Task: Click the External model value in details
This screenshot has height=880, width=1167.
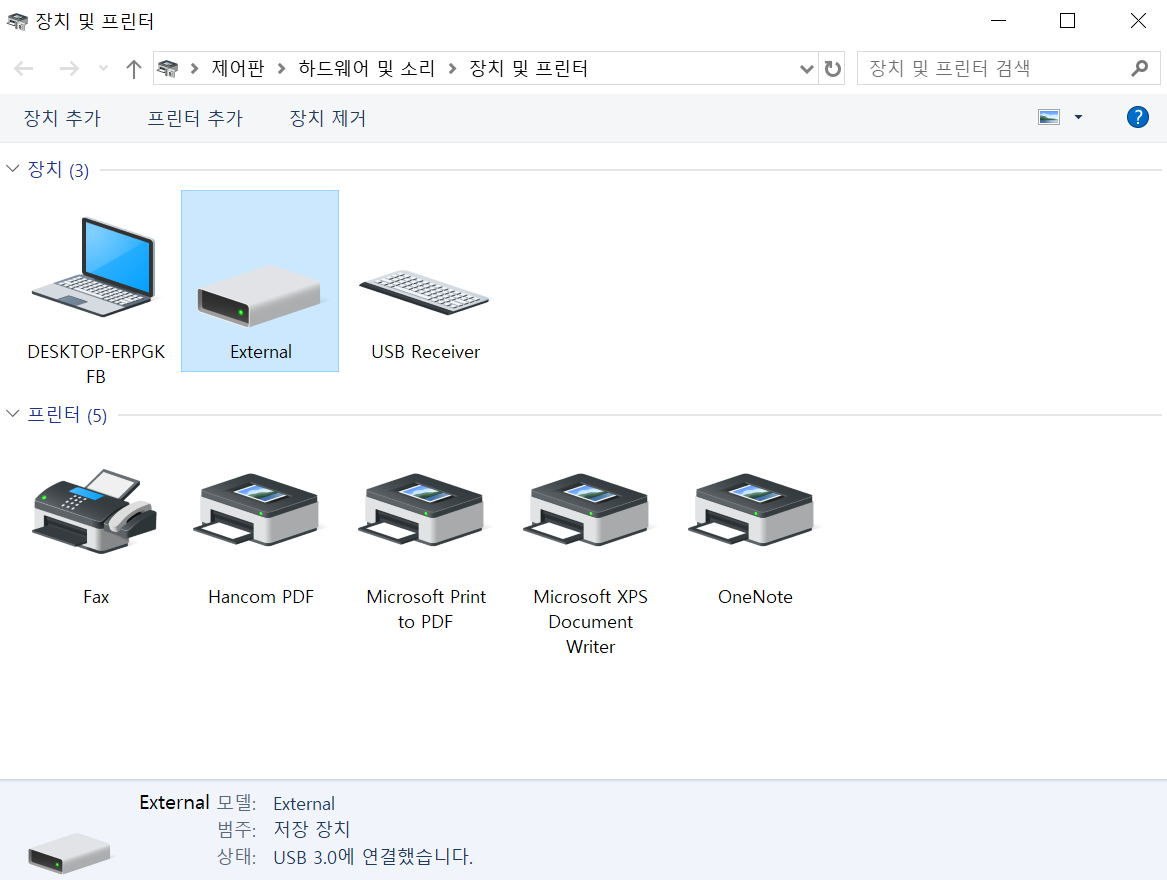Action: coord(304,804)
